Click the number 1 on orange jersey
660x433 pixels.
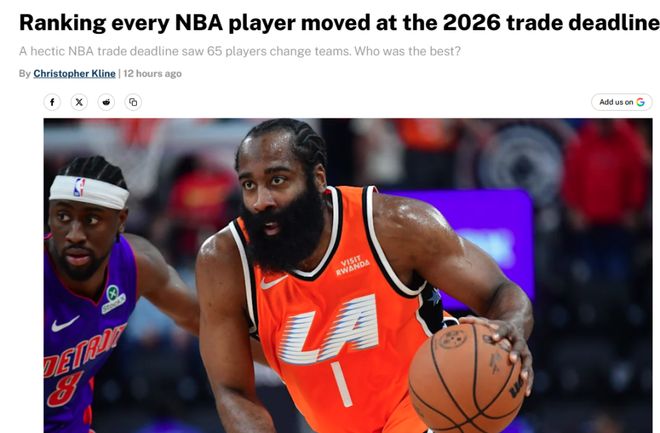click(342, 384)
